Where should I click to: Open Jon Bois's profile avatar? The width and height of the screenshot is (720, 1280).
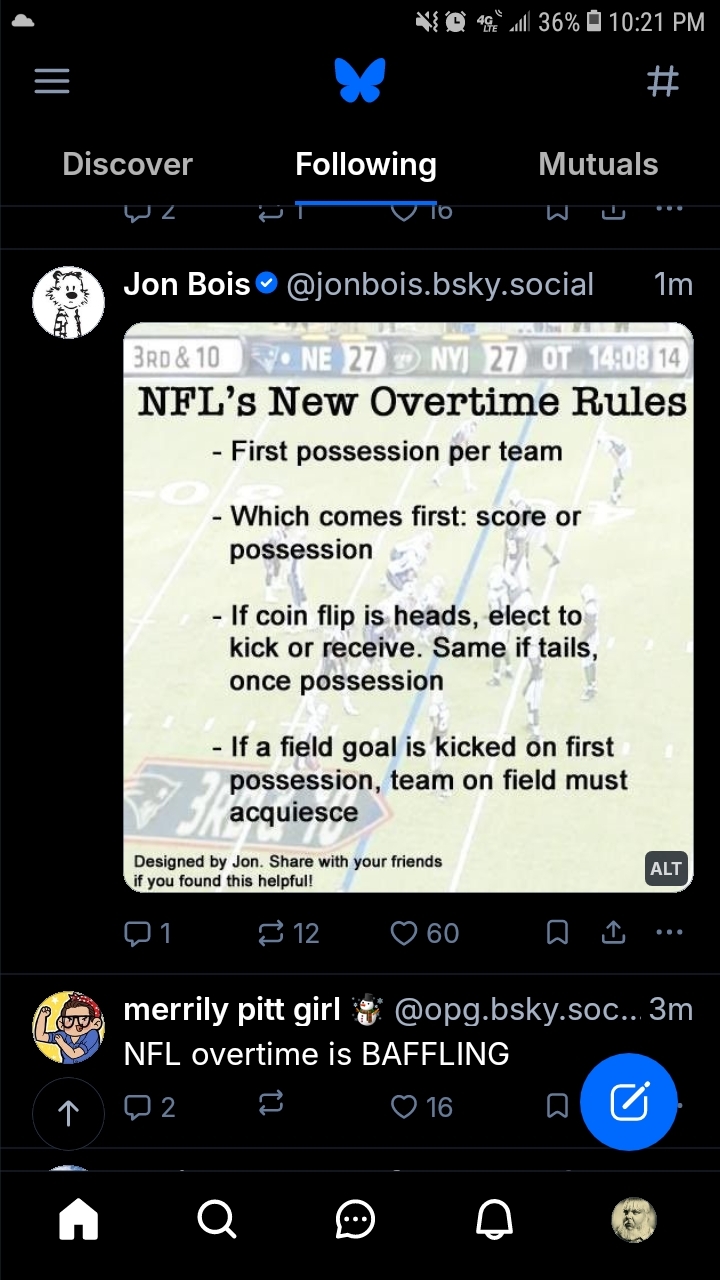[69, 302]
